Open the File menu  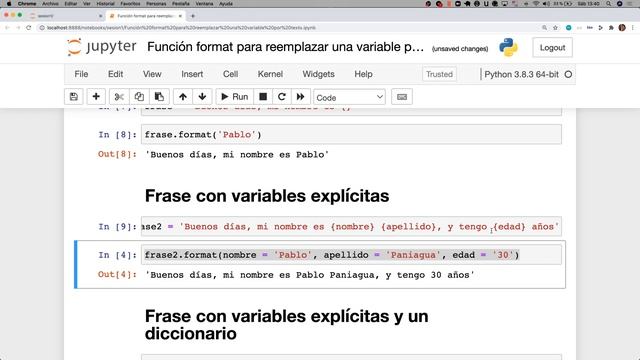tap(81, 74)
